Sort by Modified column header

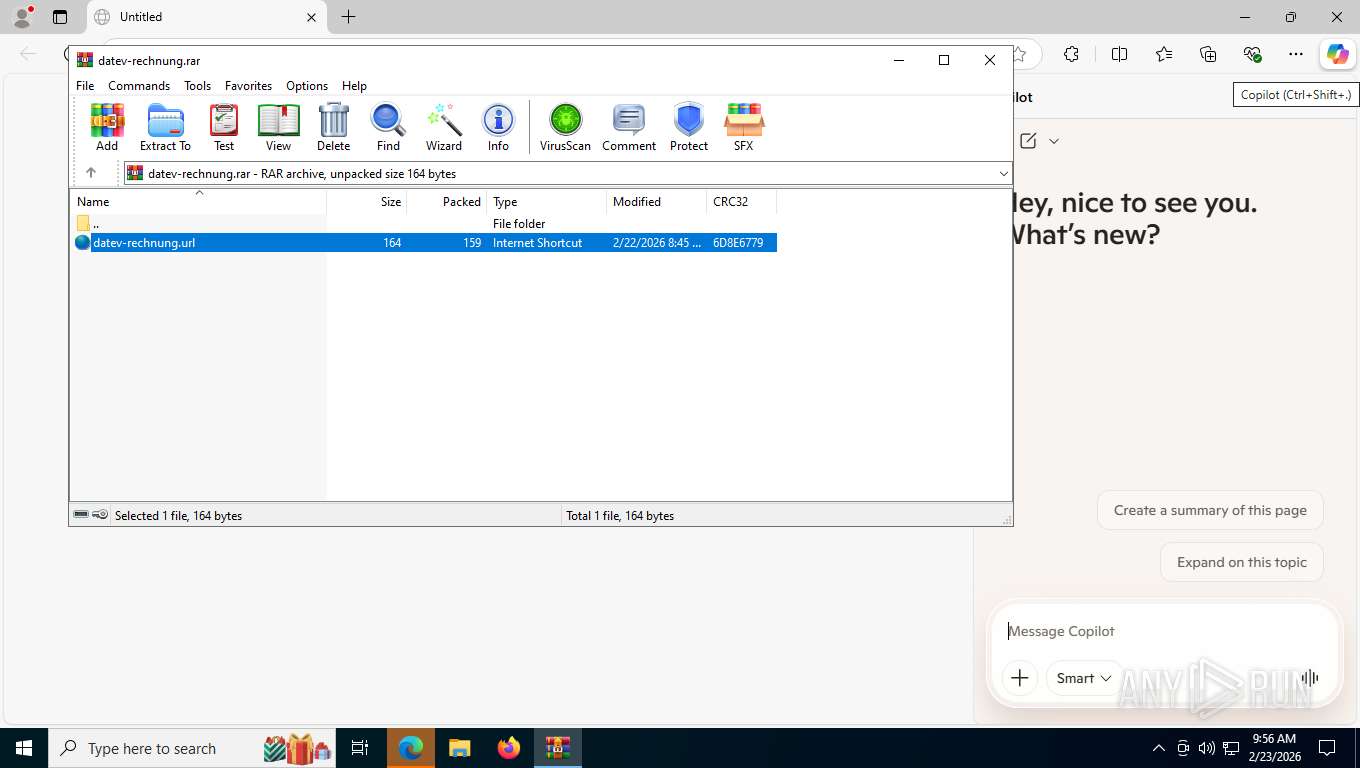pos(657,201)
